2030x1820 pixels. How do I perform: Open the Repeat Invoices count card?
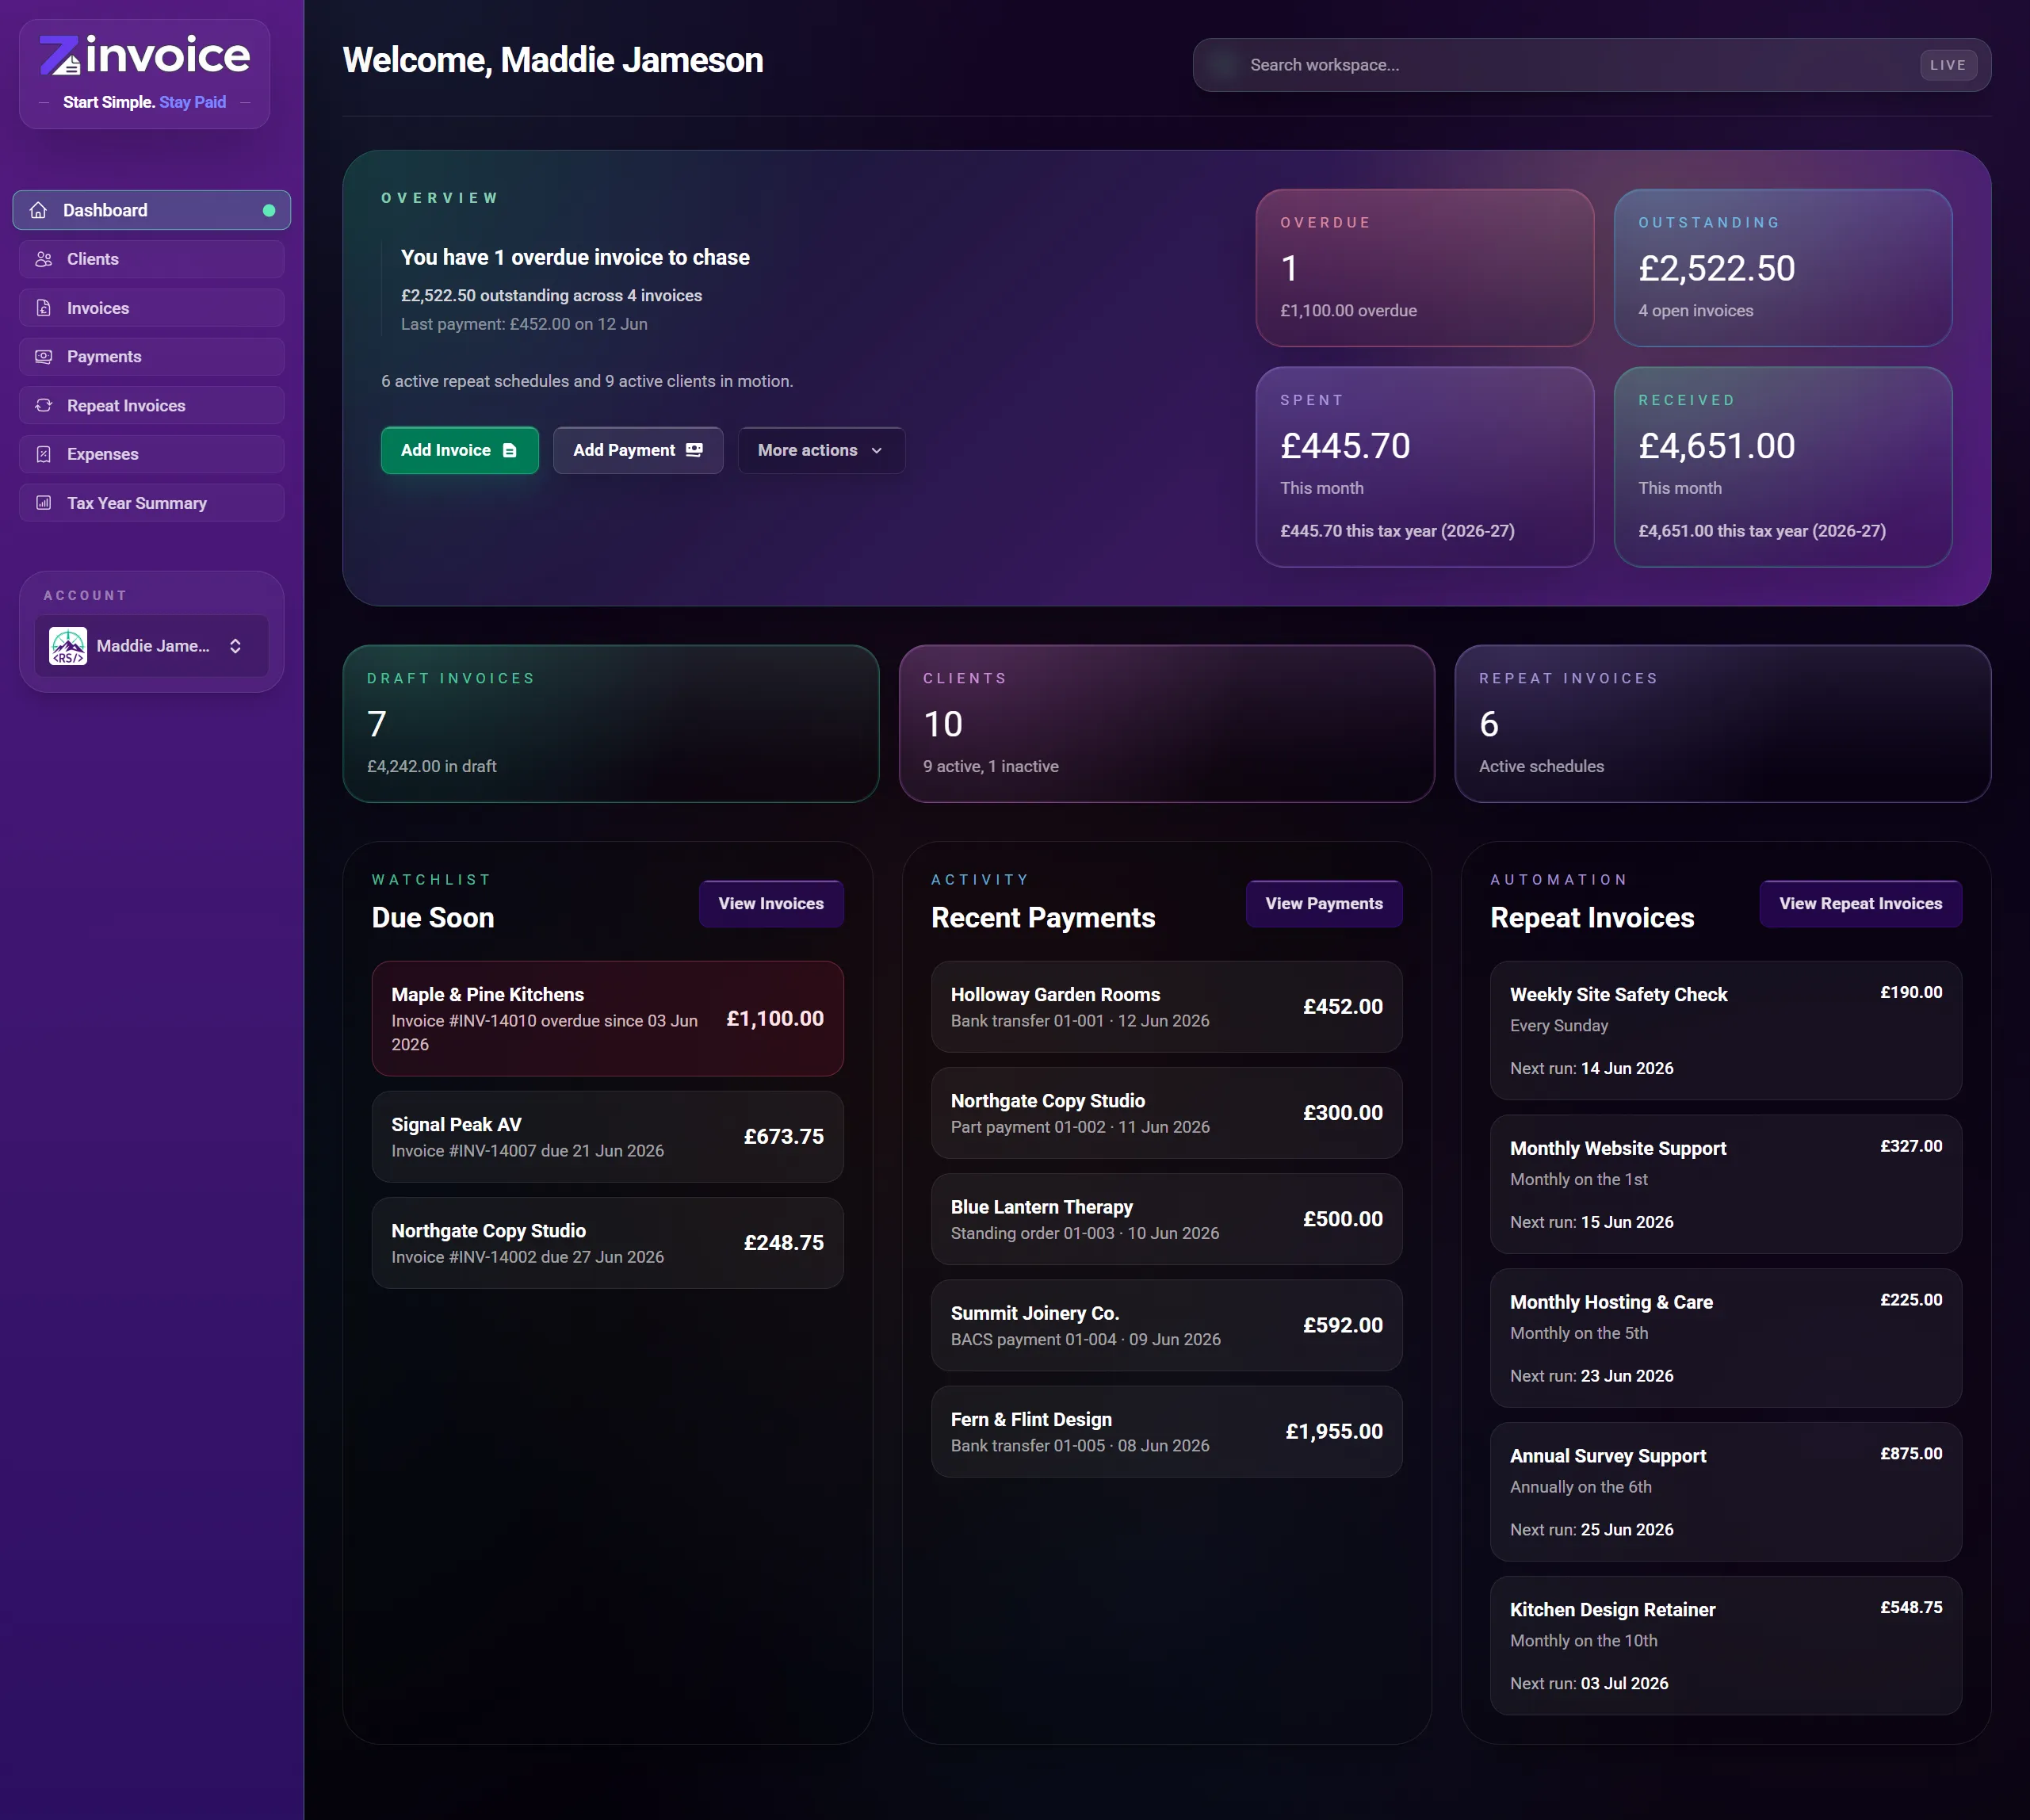point(1723,723)
